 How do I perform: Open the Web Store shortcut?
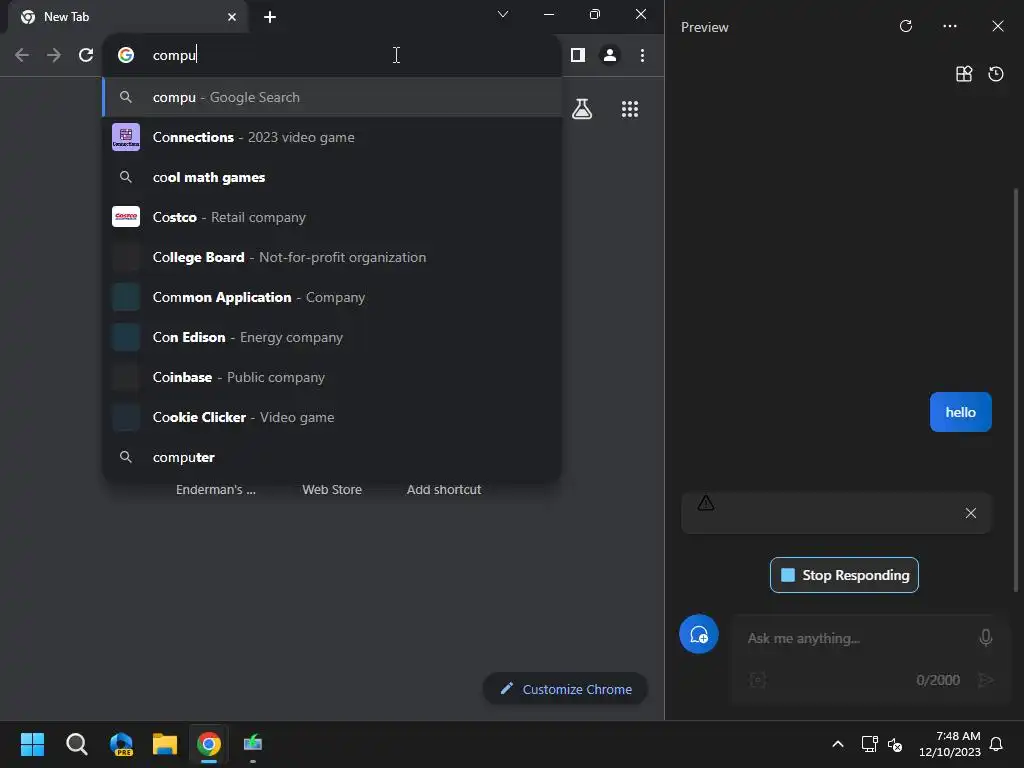click(332, 489)
